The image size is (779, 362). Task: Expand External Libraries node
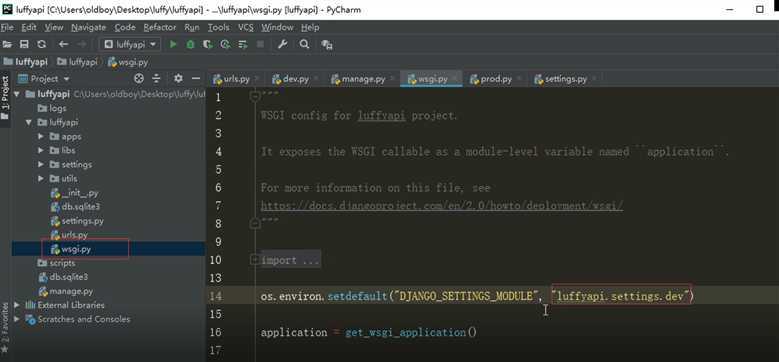17,305
